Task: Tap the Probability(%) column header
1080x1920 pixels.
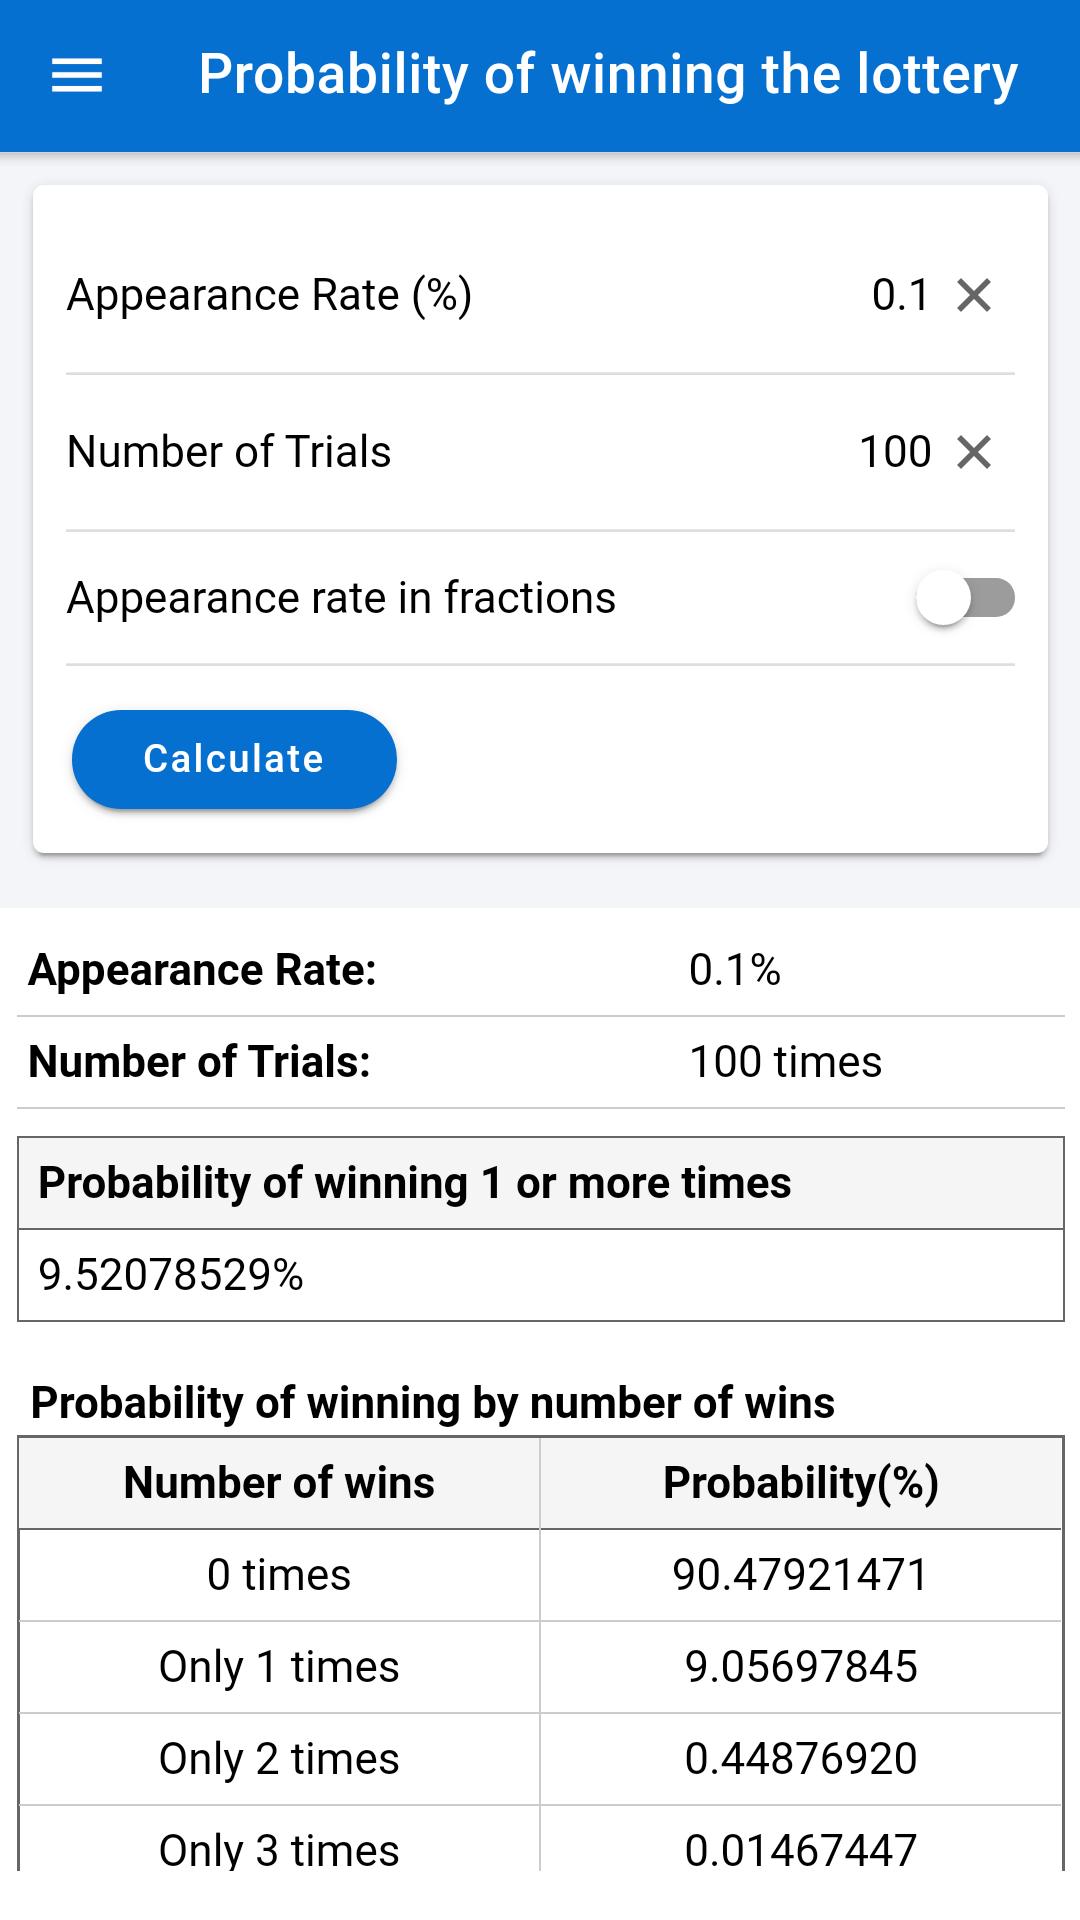Action: [801, 1483]
